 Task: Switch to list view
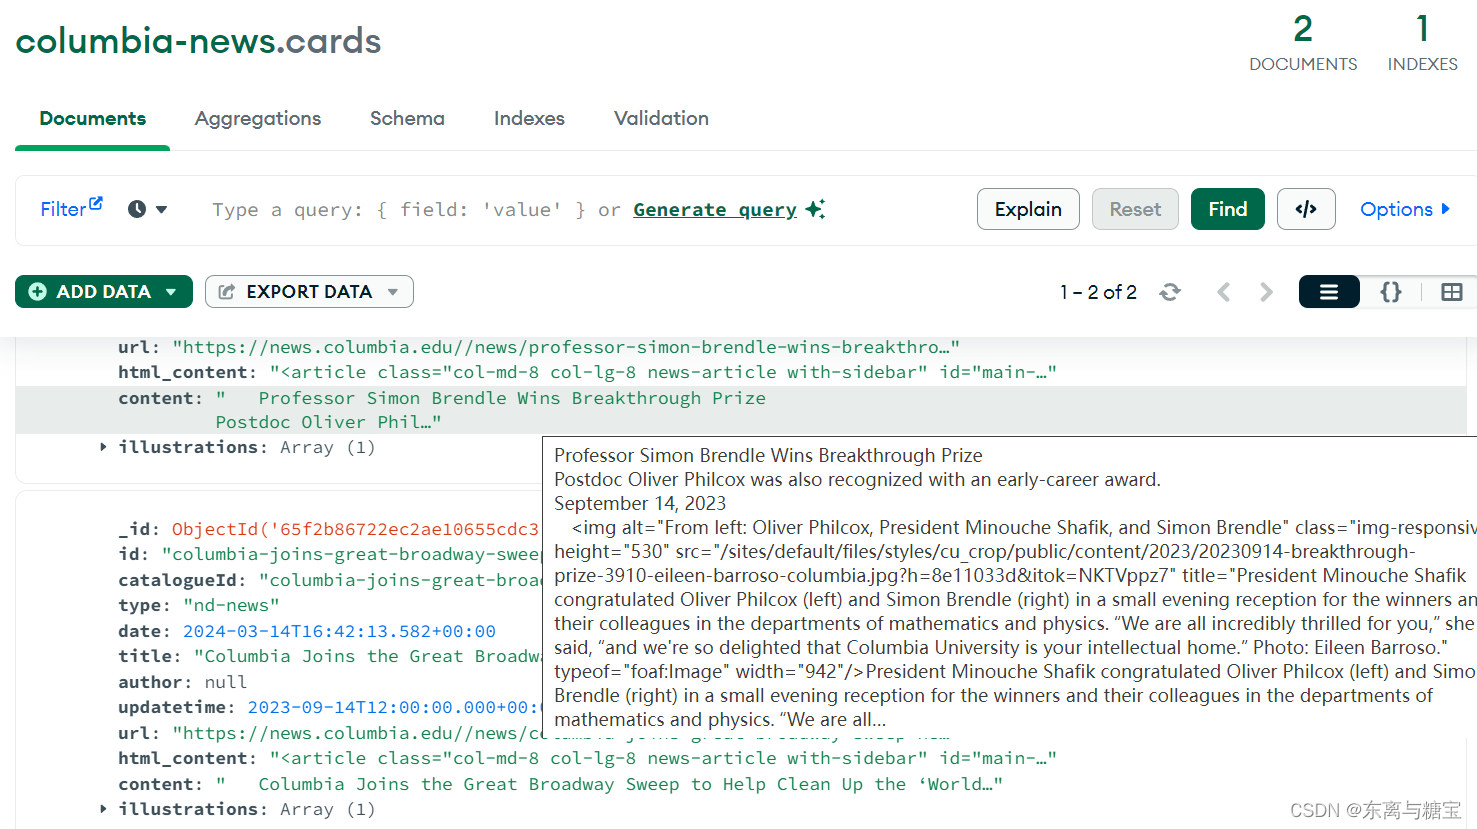[1329, 292]
